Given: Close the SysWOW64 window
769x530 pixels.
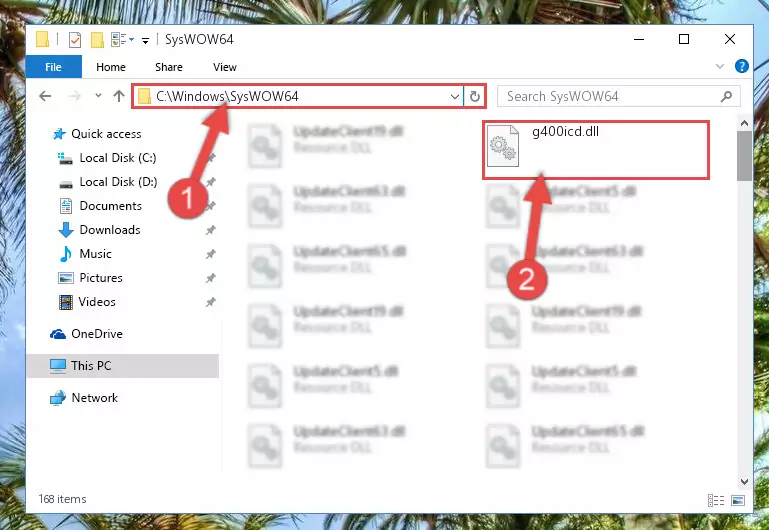Looking at the screenshot, I should point(729,39).
